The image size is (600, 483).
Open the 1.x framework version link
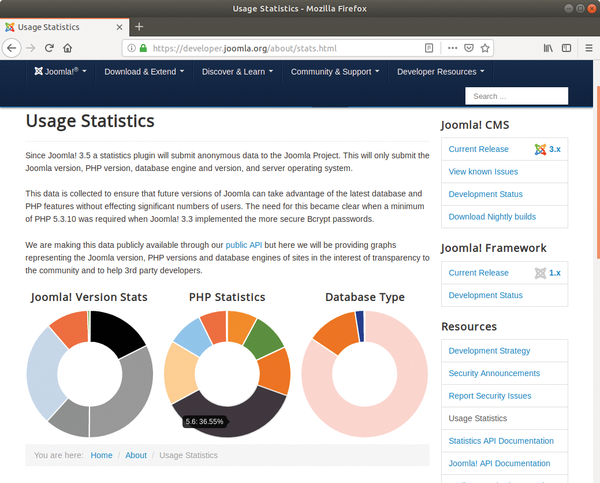(x=555, y=273)
